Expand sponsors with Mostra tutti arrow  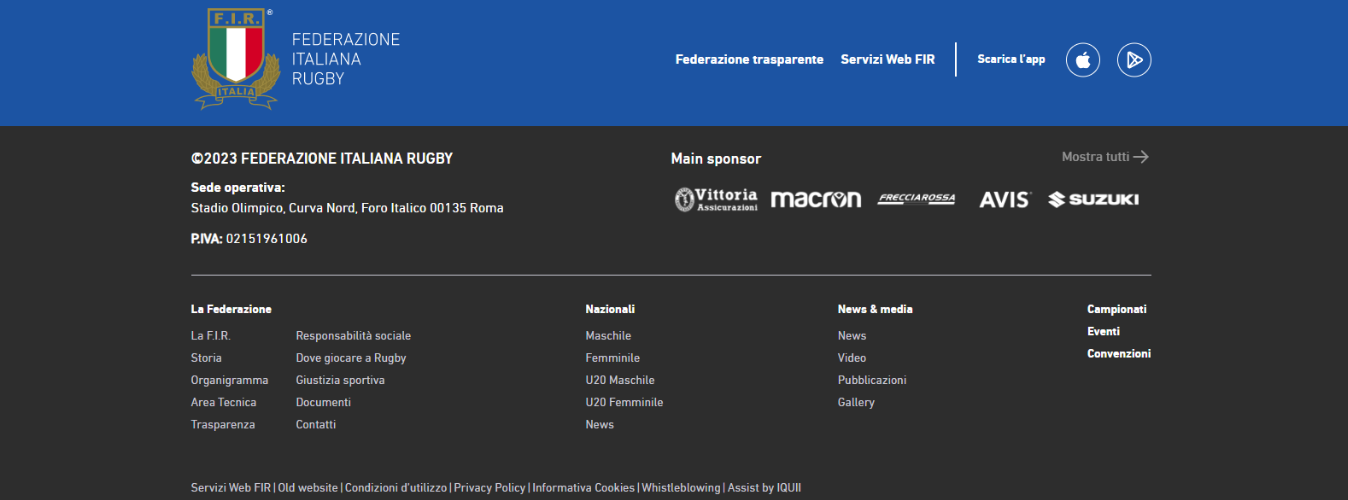(1105, 157)
